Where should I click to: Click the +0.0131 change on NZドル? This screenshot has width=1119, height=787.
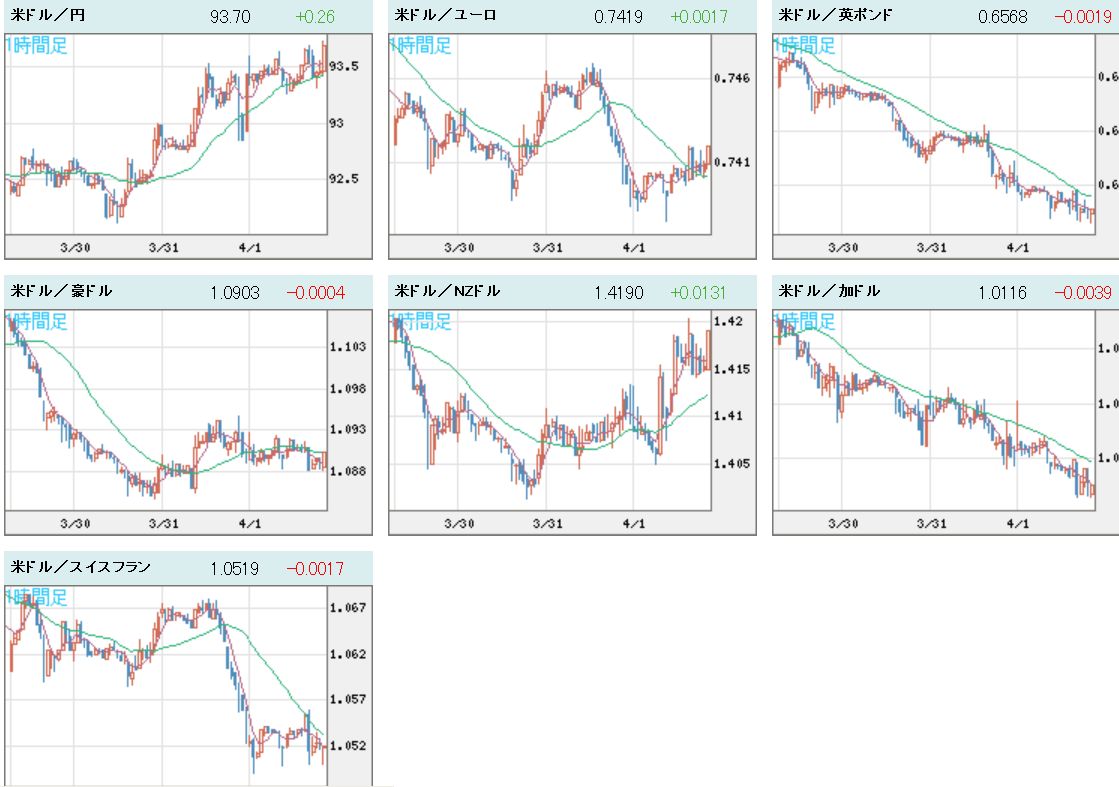(x=698, y=293)
